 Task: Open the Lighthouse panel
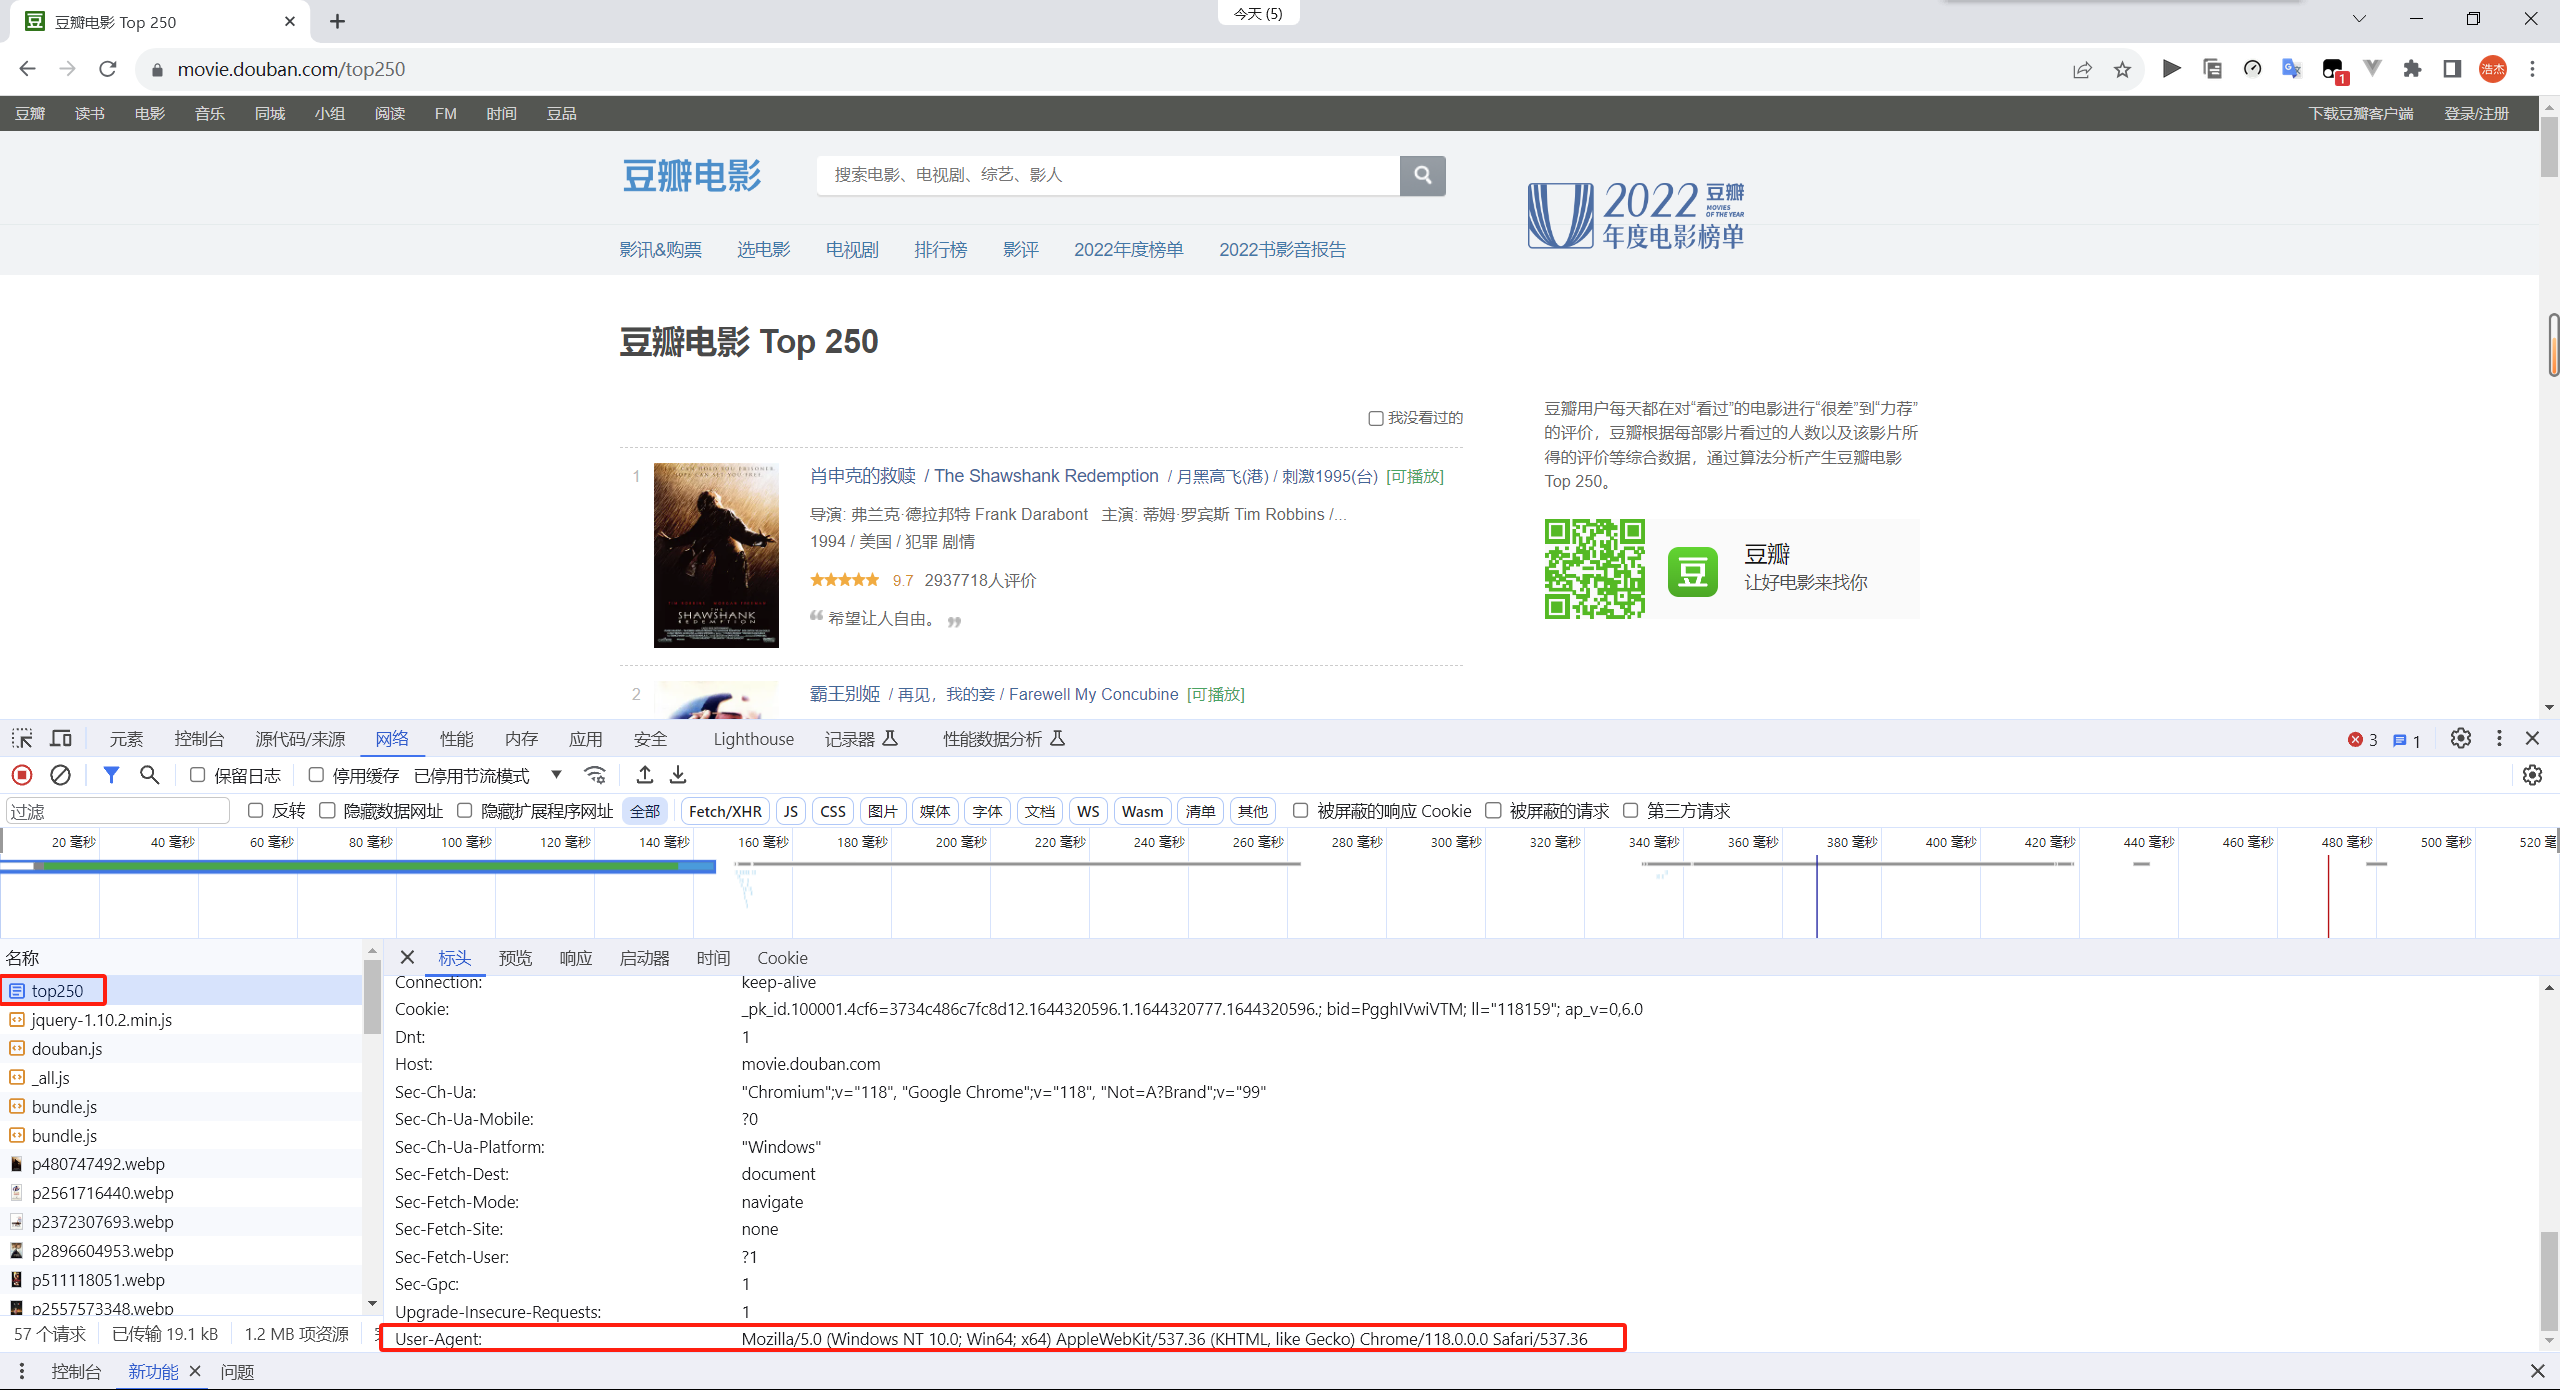[x=754, y=739]
